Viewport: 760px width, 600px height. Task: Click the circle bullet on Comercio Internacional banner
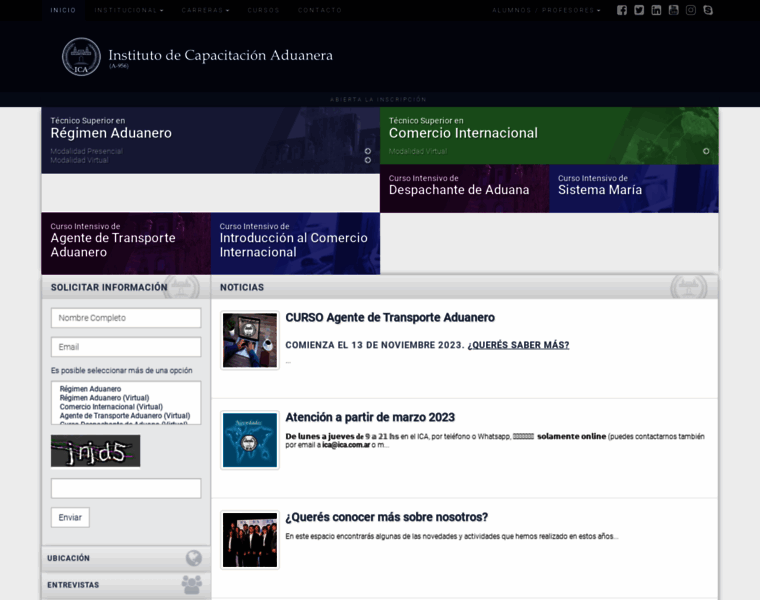706,151
